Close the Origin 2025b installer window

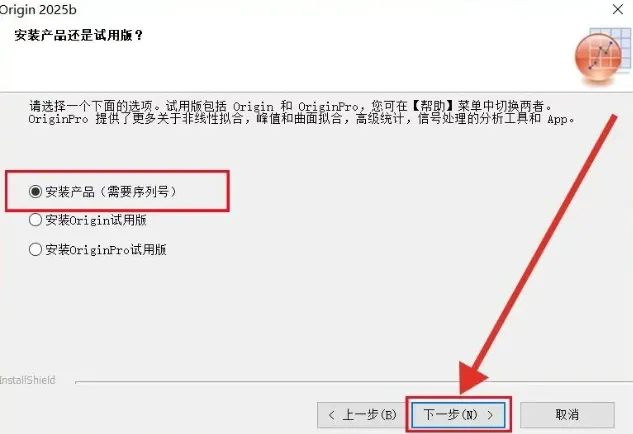pyautogui.click(x=618, y=9)
